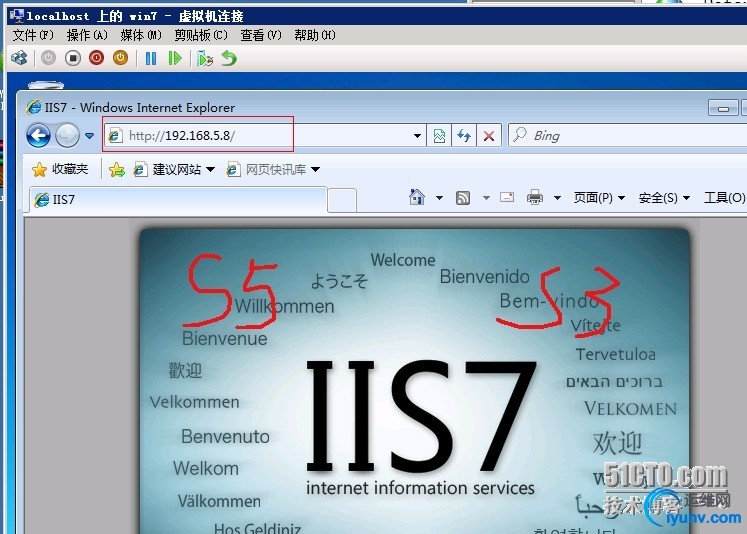Expand the Print dropdown arrow
The width and height of the screenshot is (747, 534).
coord(557,198)
